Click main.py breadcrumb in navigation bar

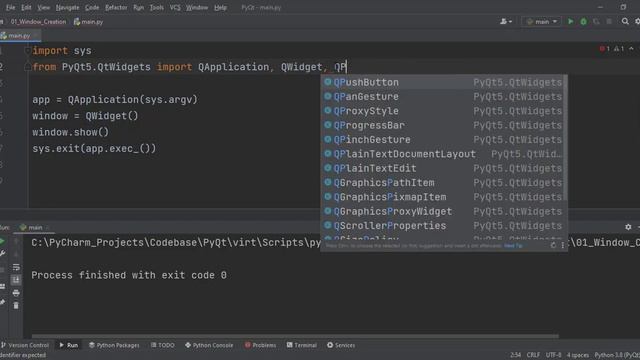click(89, 22)
